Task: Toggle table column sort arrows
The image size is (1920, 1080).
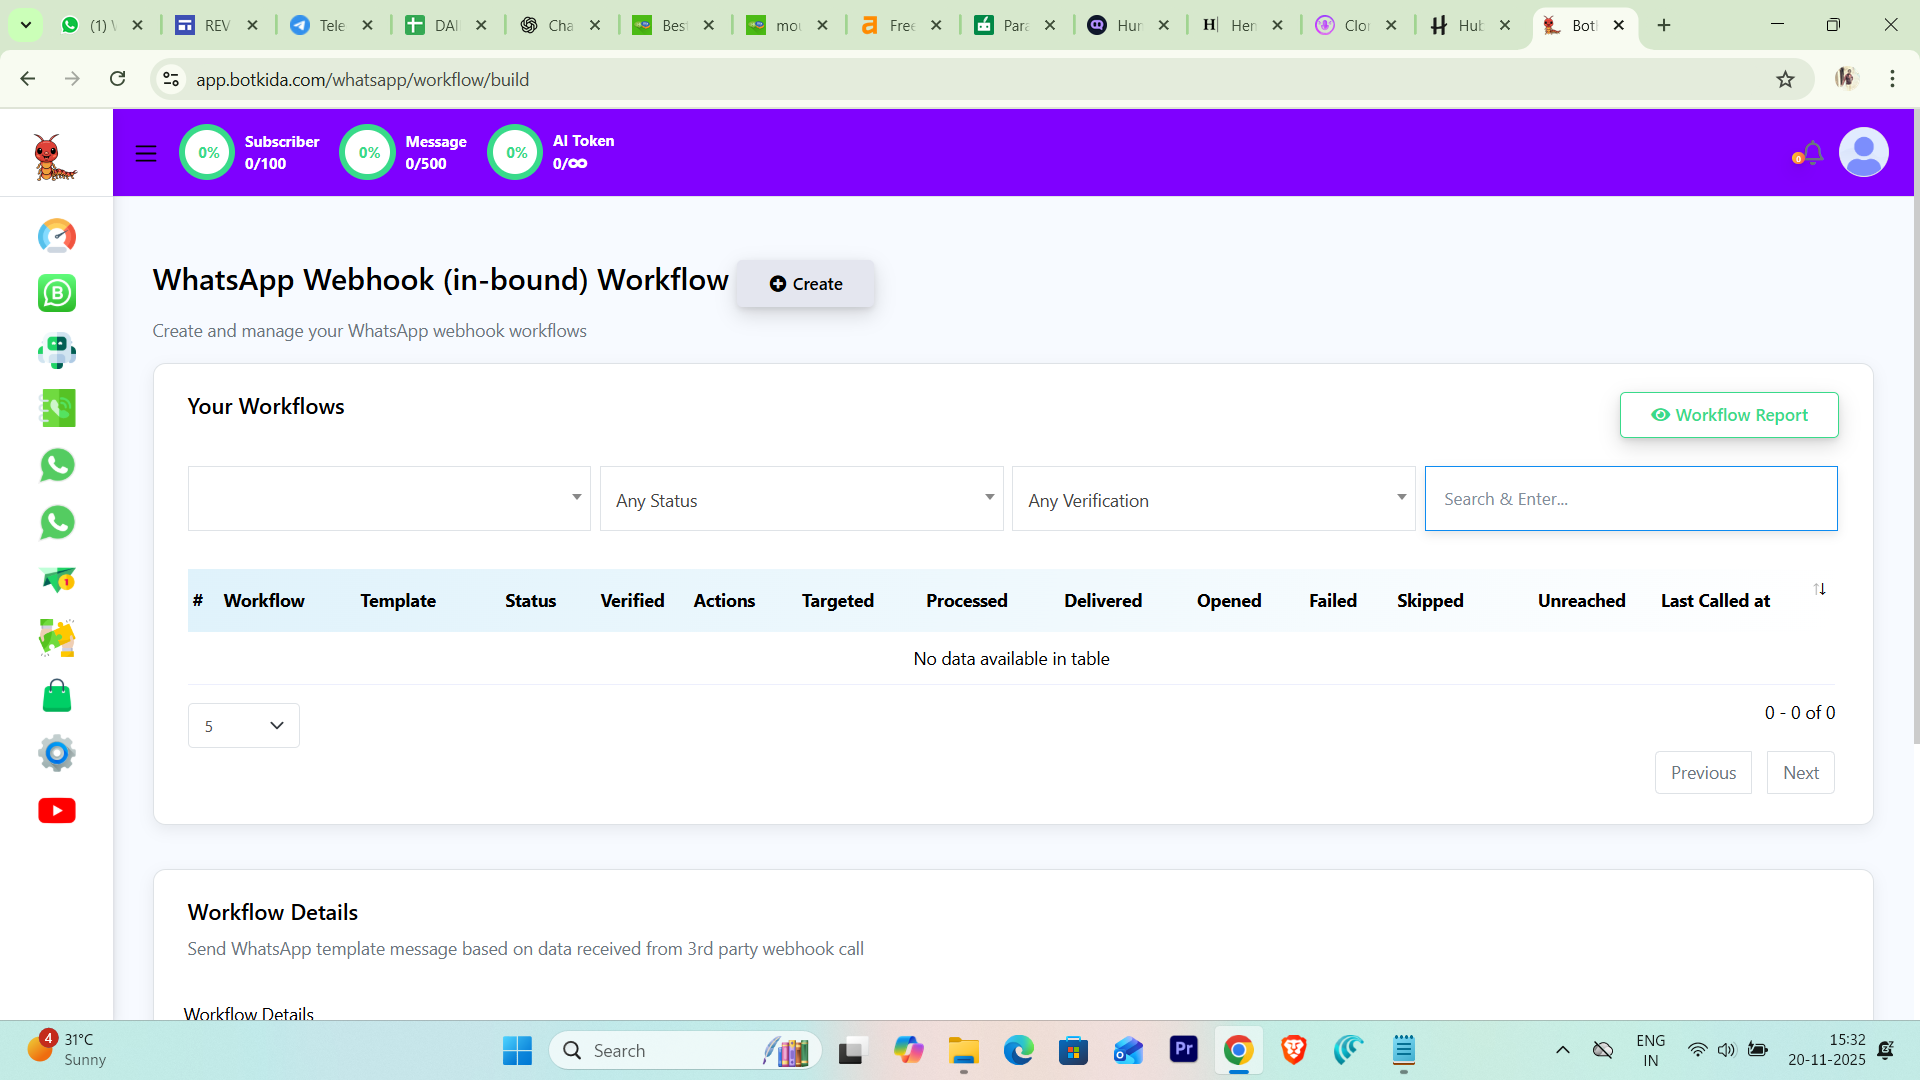Action: click(x=1819, y=589)
